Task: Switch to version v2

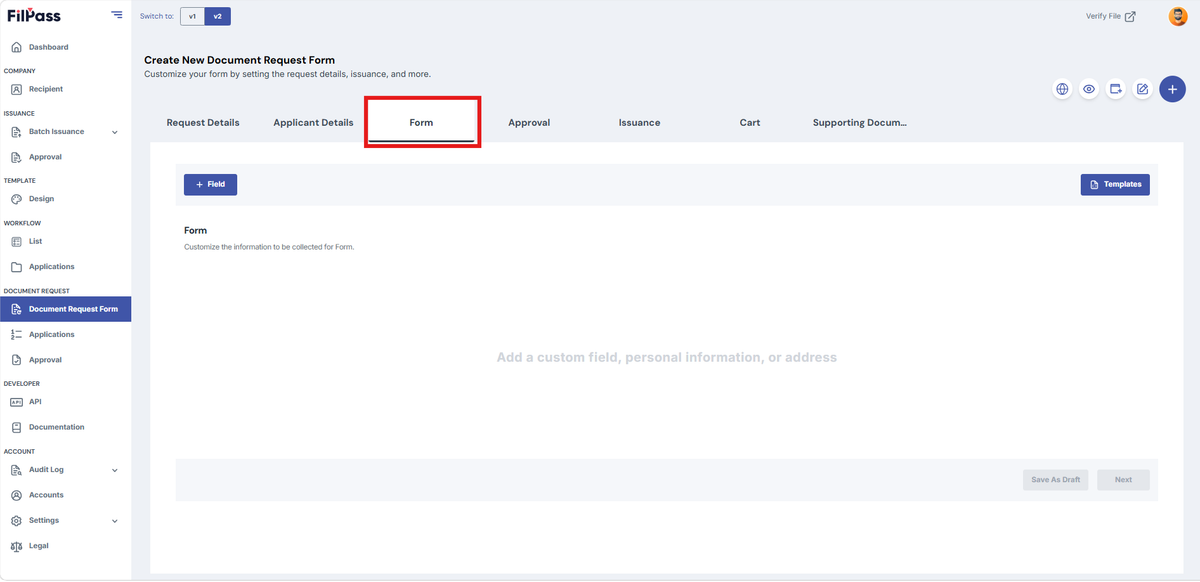Action: [217, 16]
